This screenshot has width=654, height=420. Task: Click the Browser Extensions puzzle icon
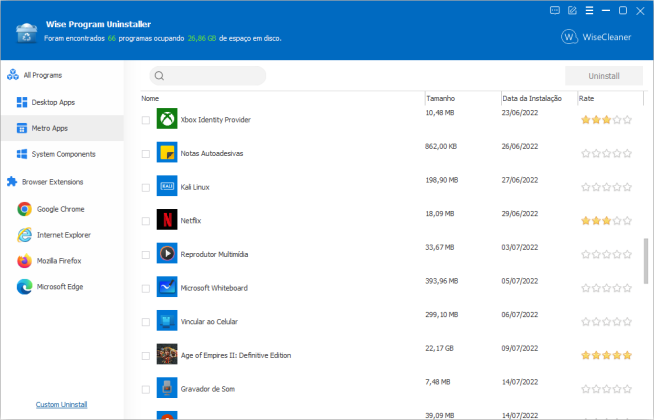click(x=12, y=181)
